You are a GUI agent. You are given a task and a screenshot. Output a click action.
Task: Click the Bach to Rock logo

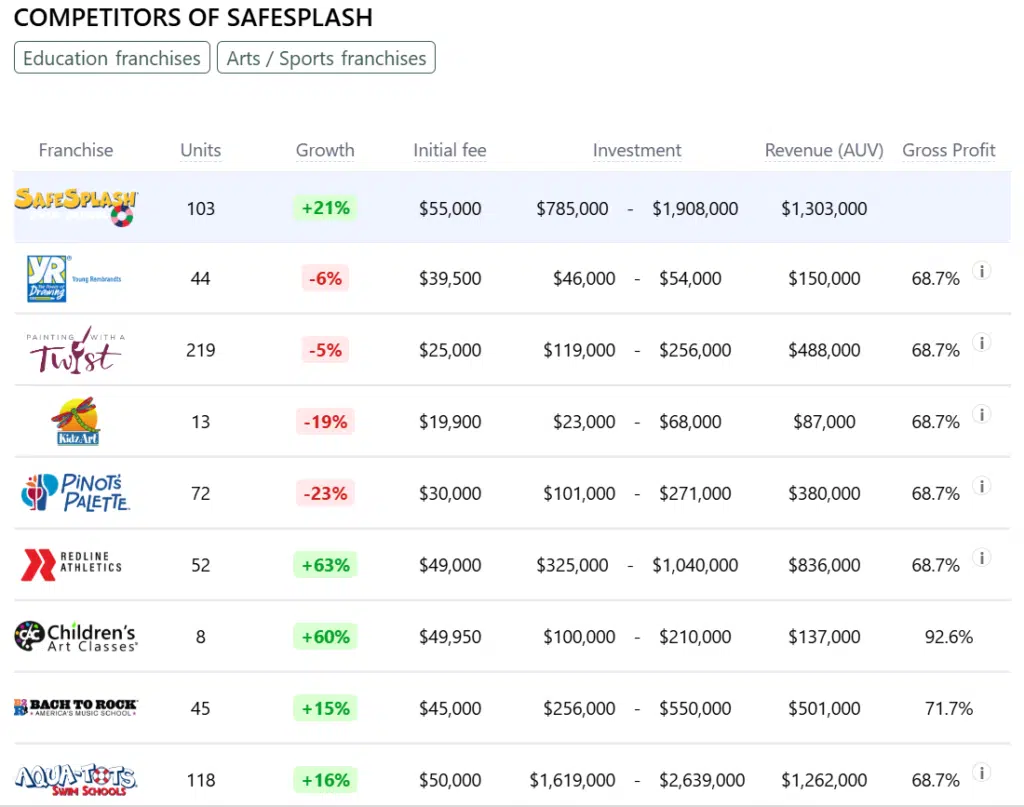pos(76,707)
